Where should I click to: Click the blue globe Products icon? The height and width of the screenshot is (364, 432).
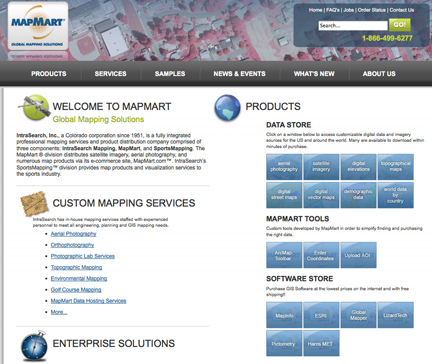(227, 107)
